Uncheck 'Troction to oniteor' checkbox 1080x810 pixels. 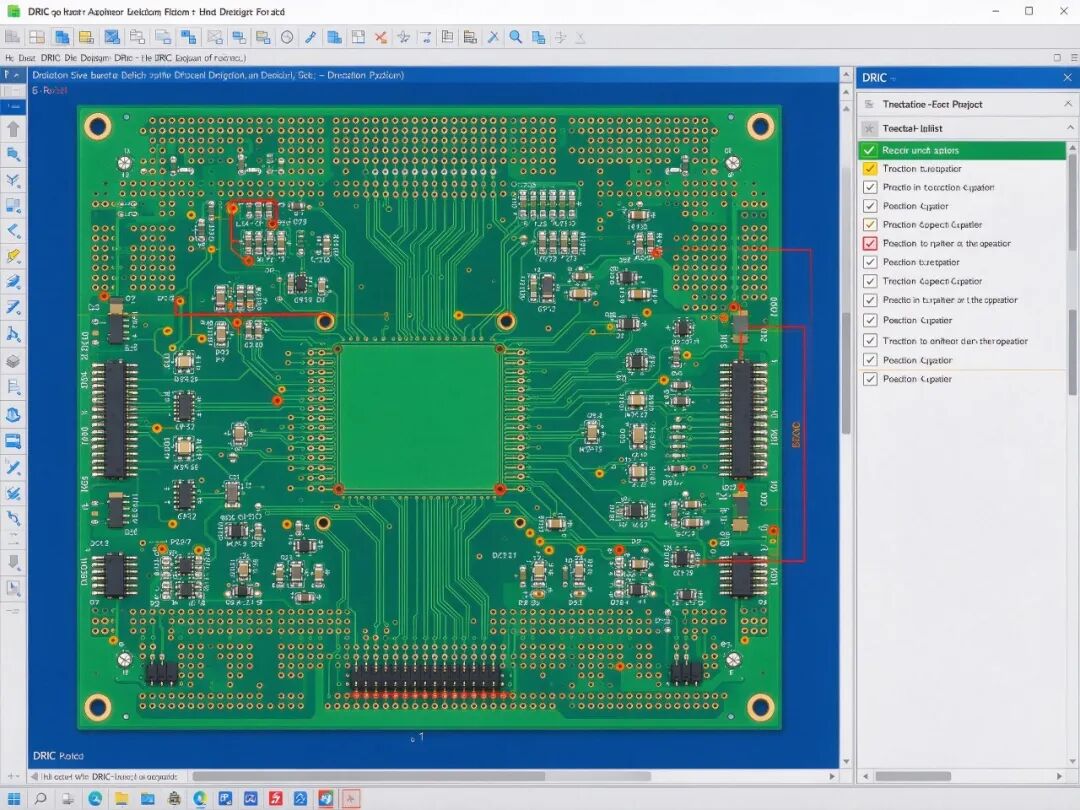click(870, 340)
